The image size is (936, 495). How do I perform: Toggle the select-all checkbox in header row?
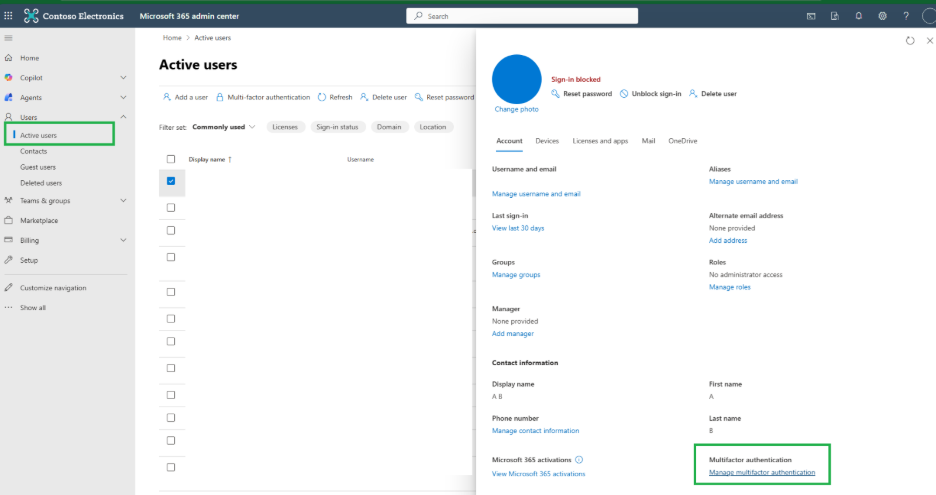click(x=171, y=159)
